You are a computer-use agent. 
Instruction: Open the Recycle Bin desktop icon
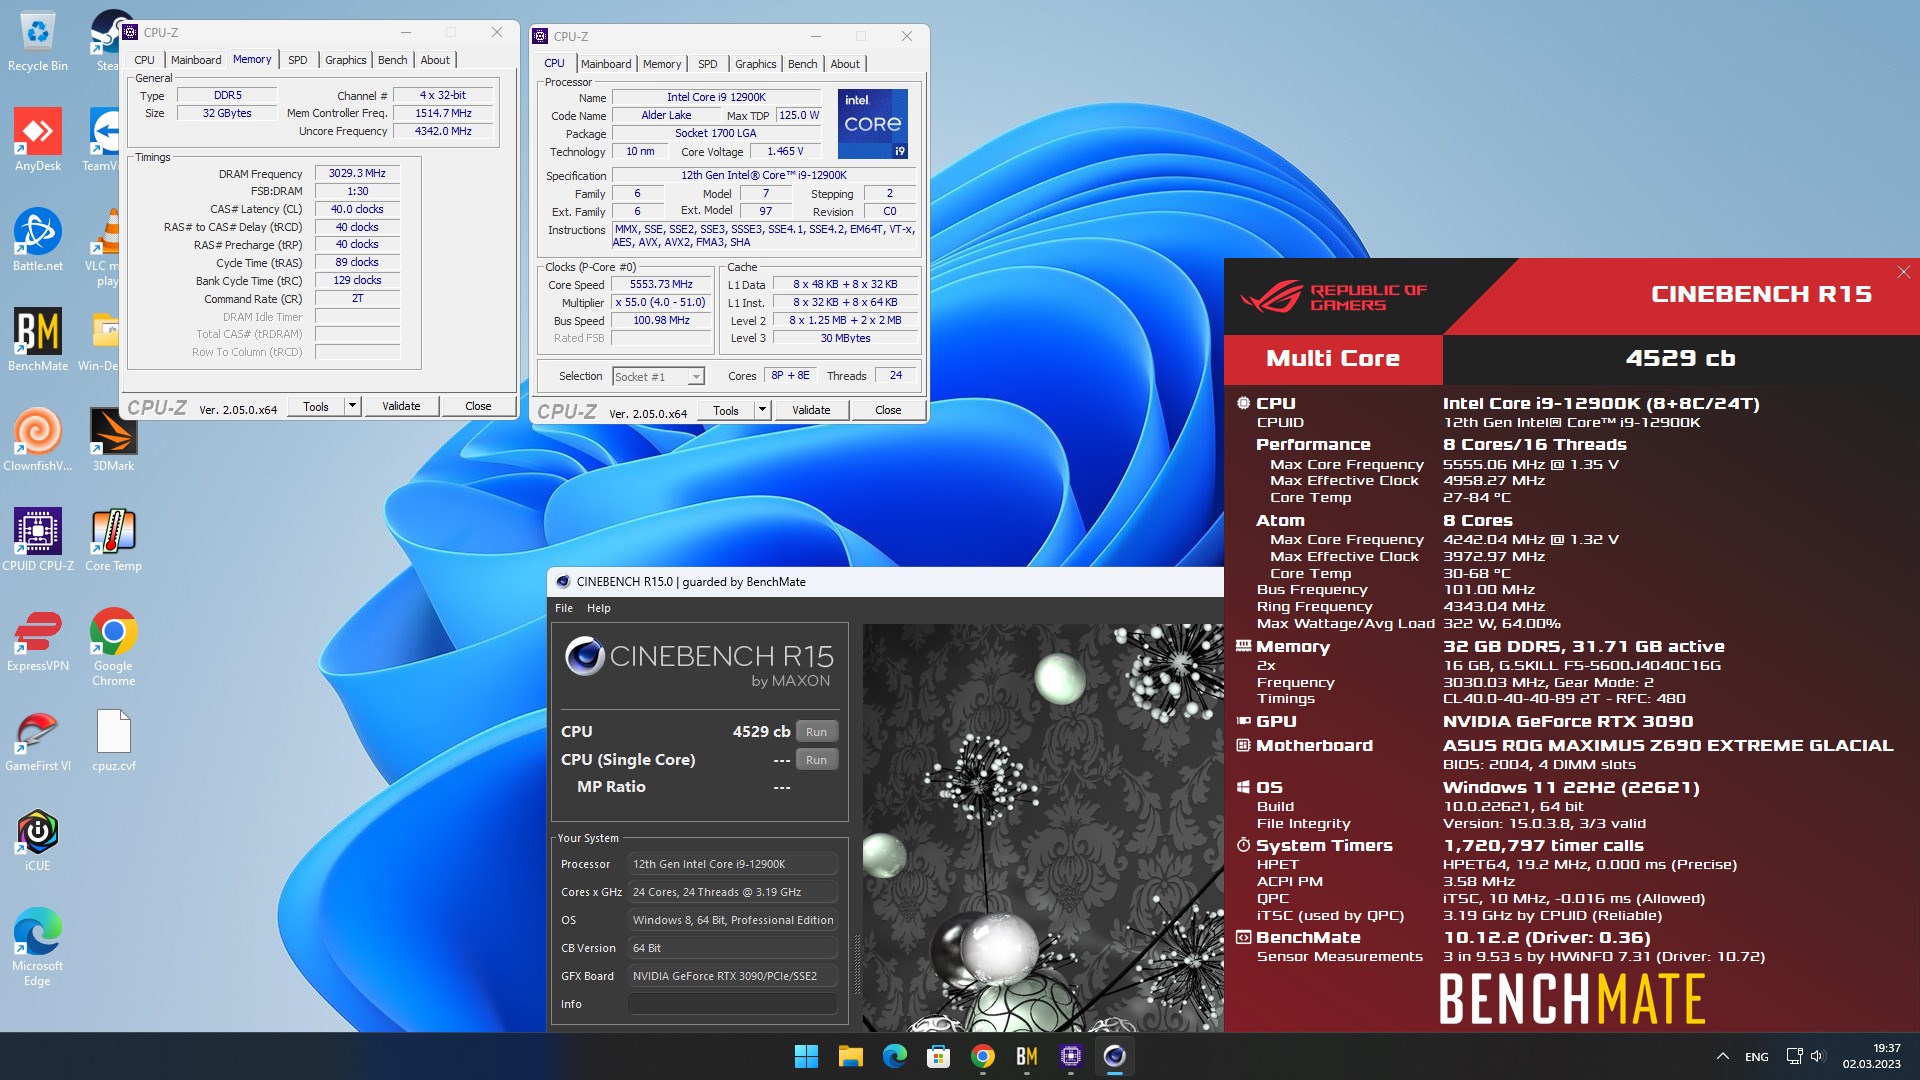37,42
